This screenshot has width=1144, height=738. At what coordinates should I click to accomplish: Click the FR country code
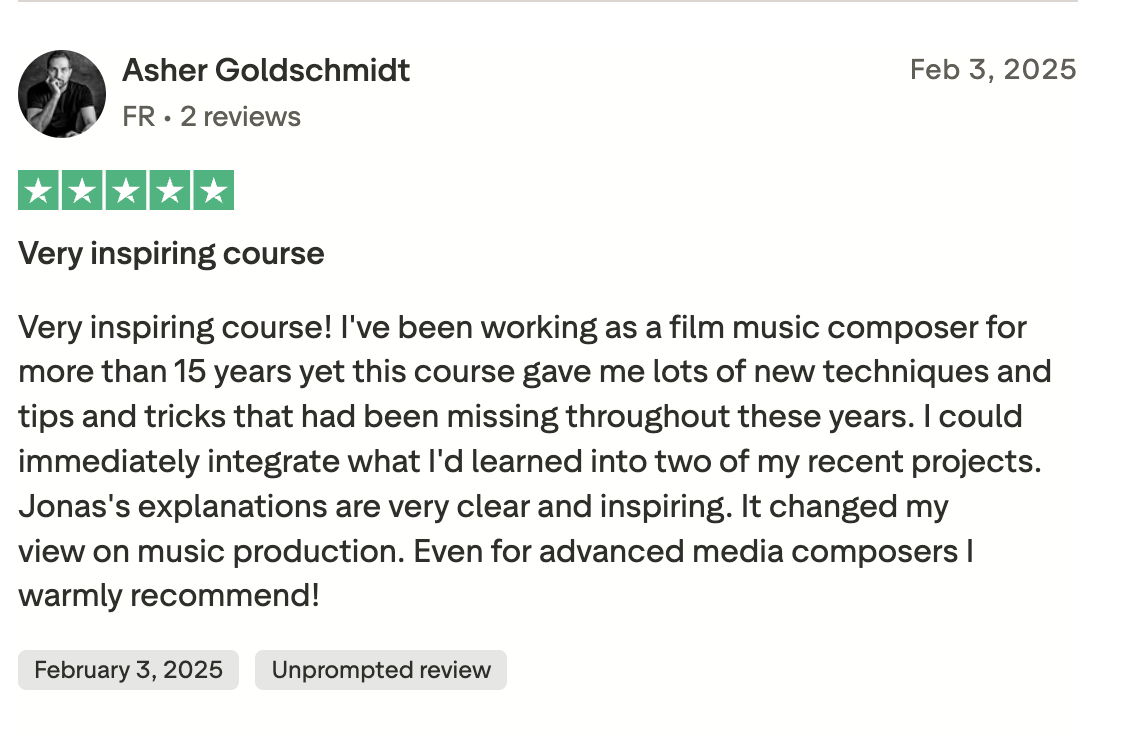point(138,117)
